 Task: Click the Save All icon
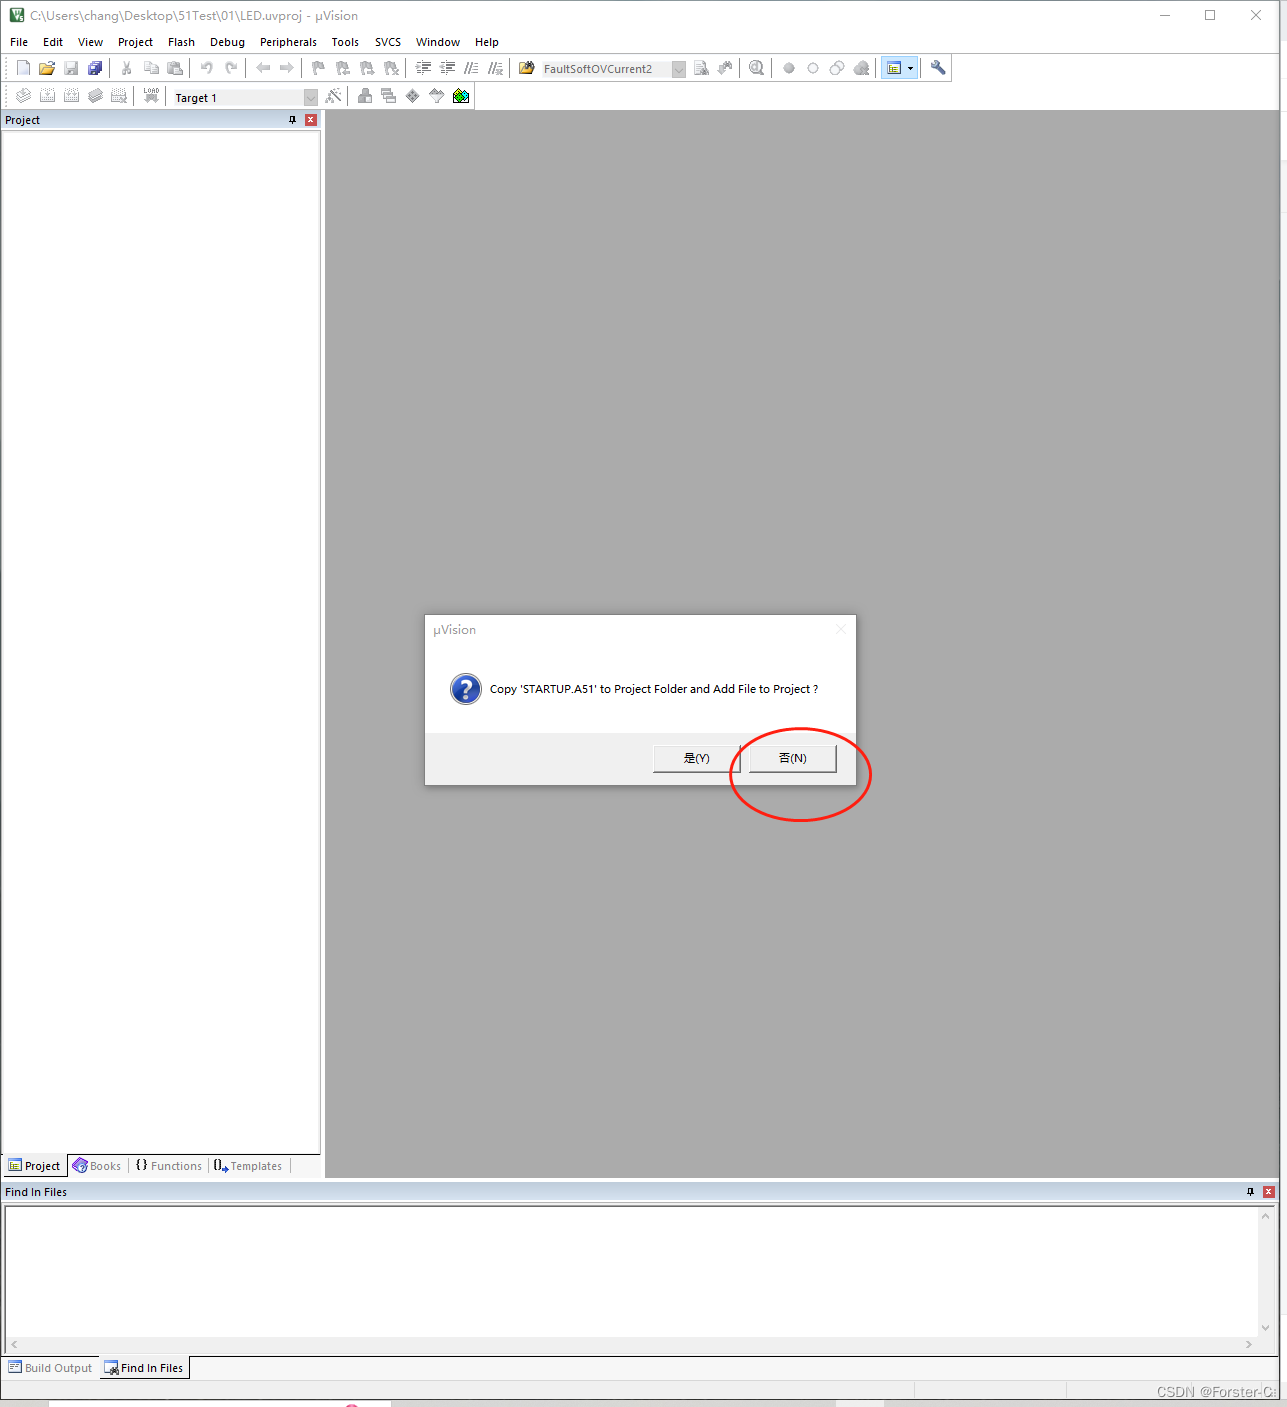click(95, 68)
